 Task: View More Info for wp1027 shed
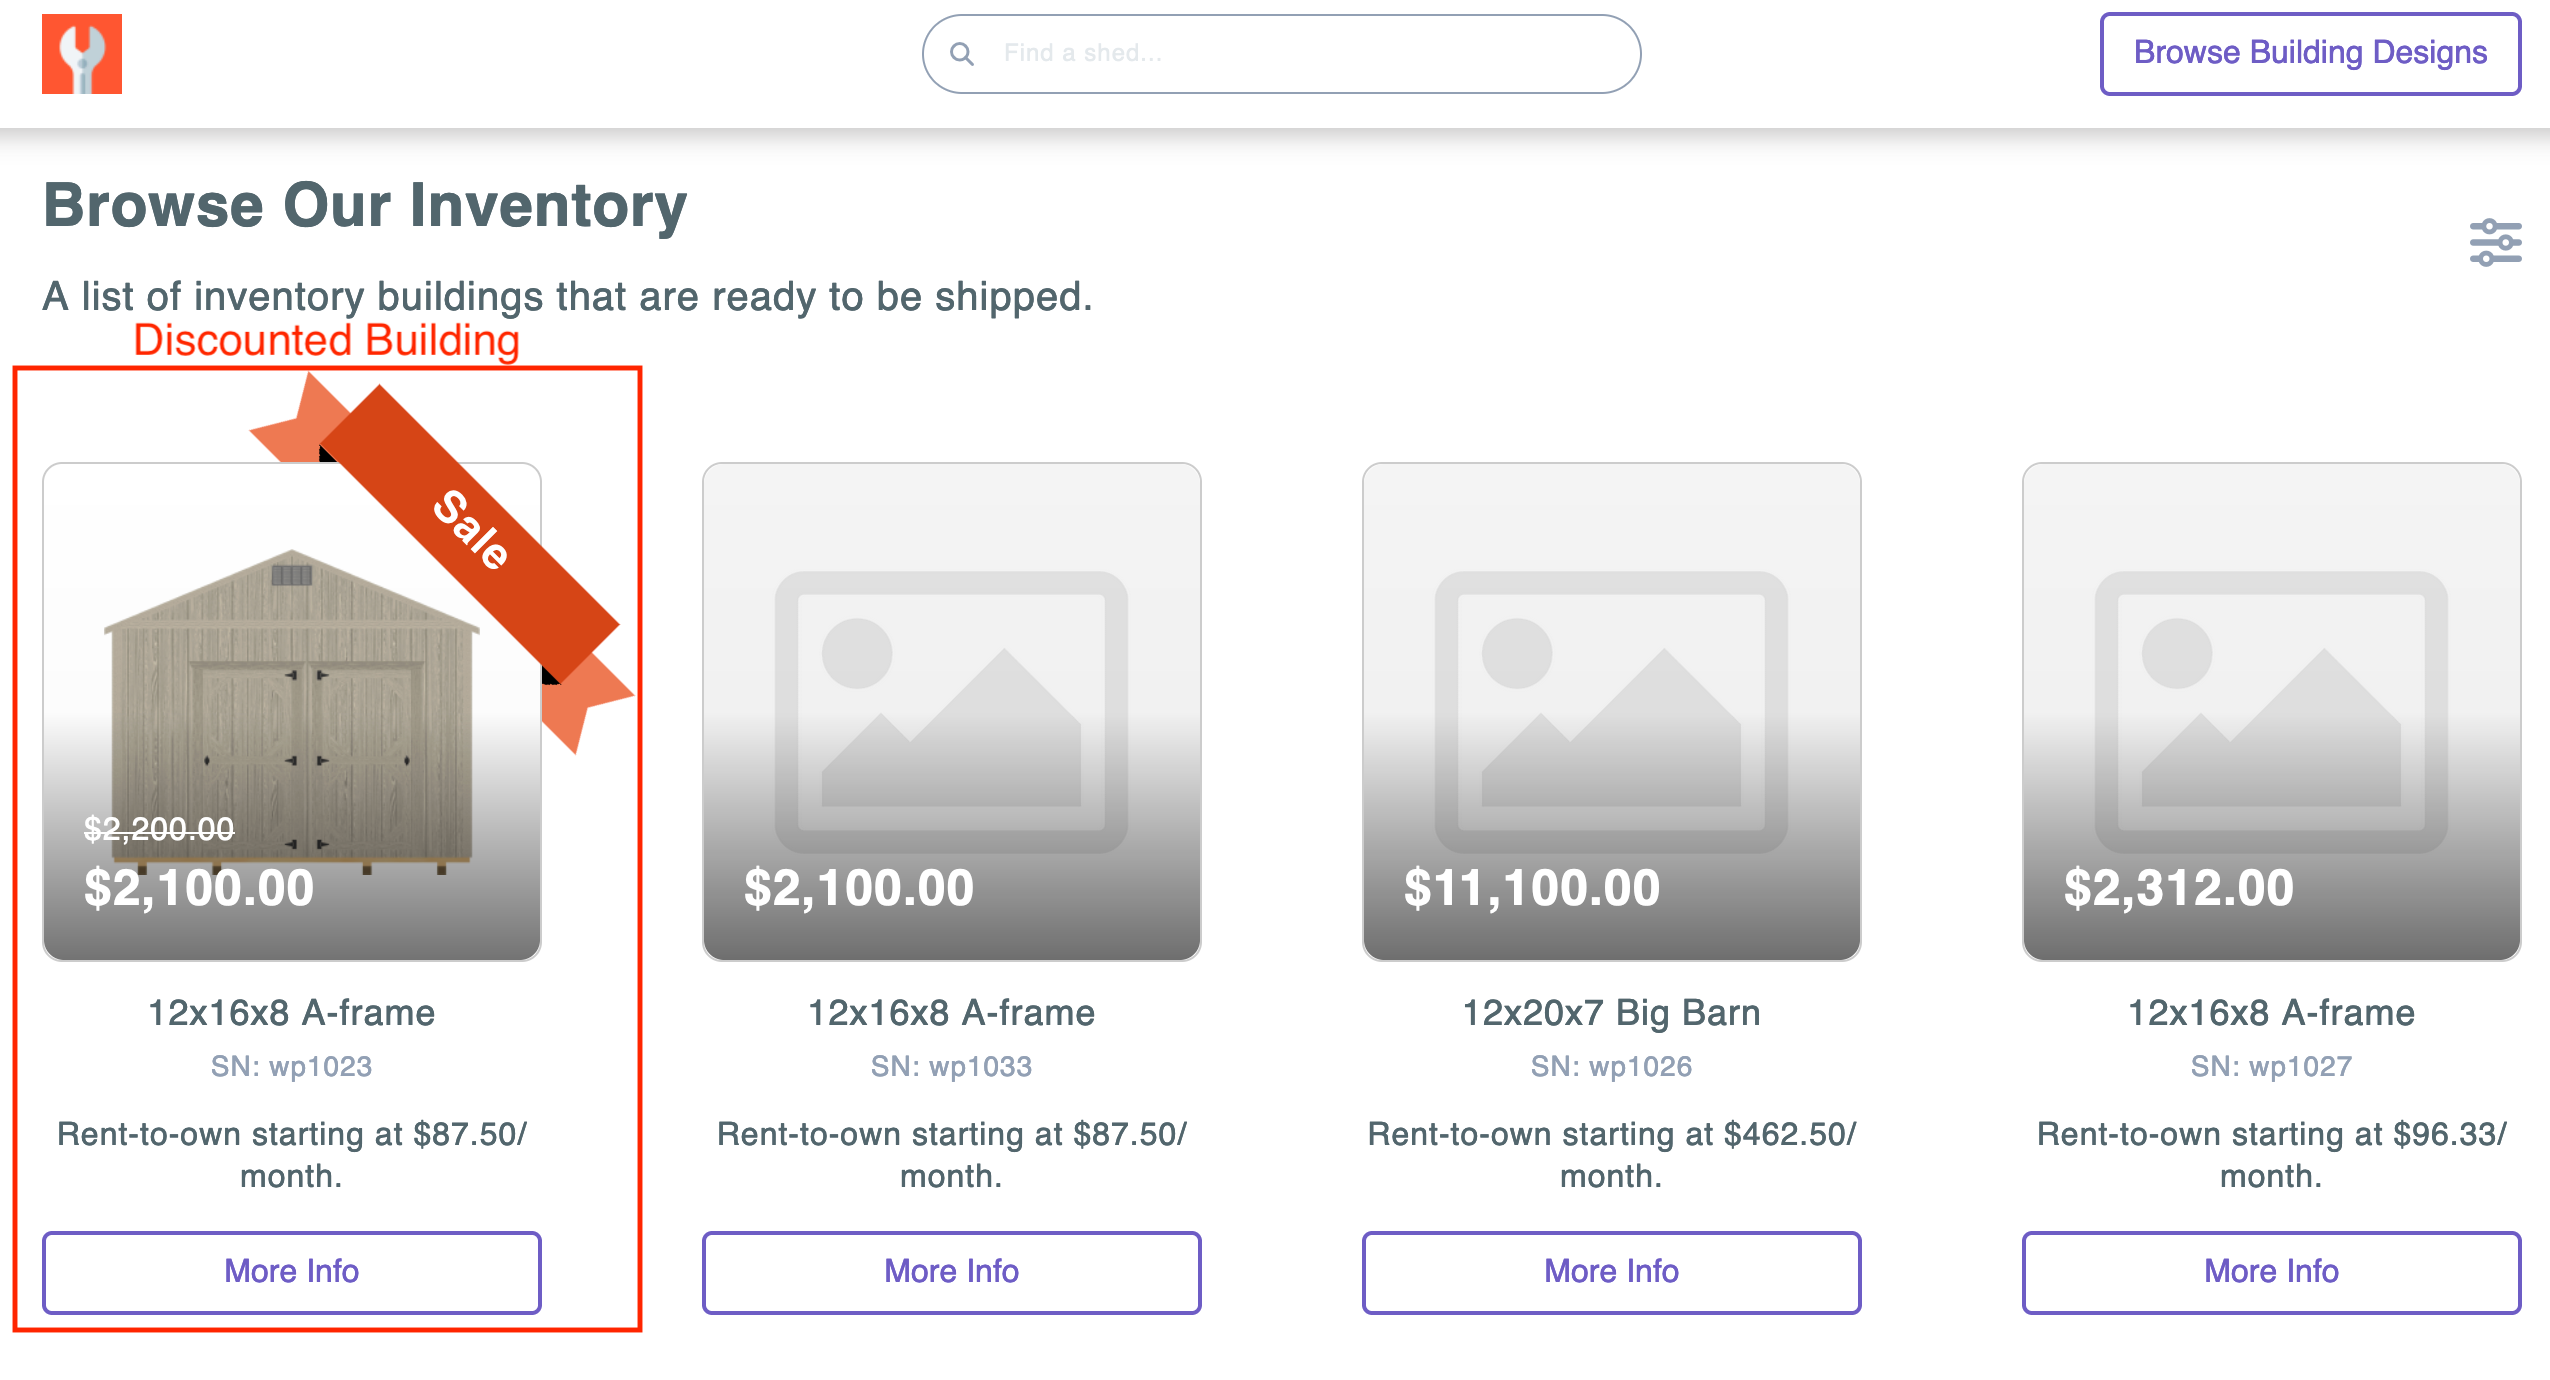tap(2271, 1271)
